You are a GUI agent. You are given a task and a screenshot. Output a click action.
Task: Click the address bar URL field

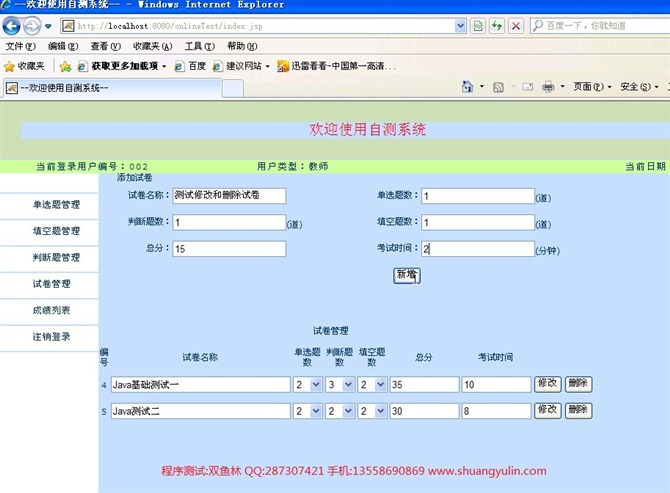coord(258,26)
